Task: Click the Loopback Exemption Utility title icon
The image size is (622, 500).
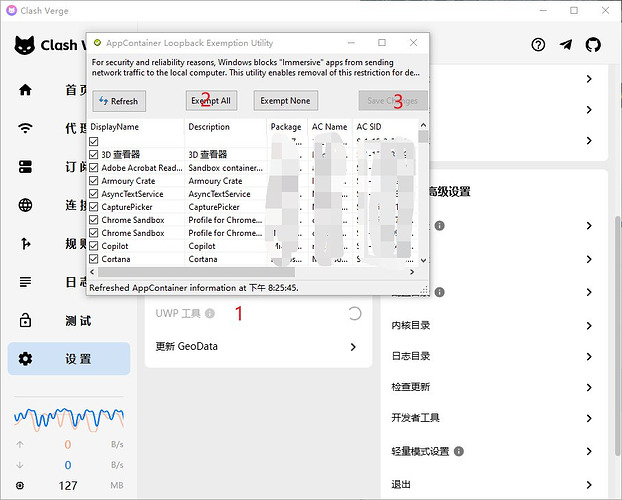Action: 97,42
